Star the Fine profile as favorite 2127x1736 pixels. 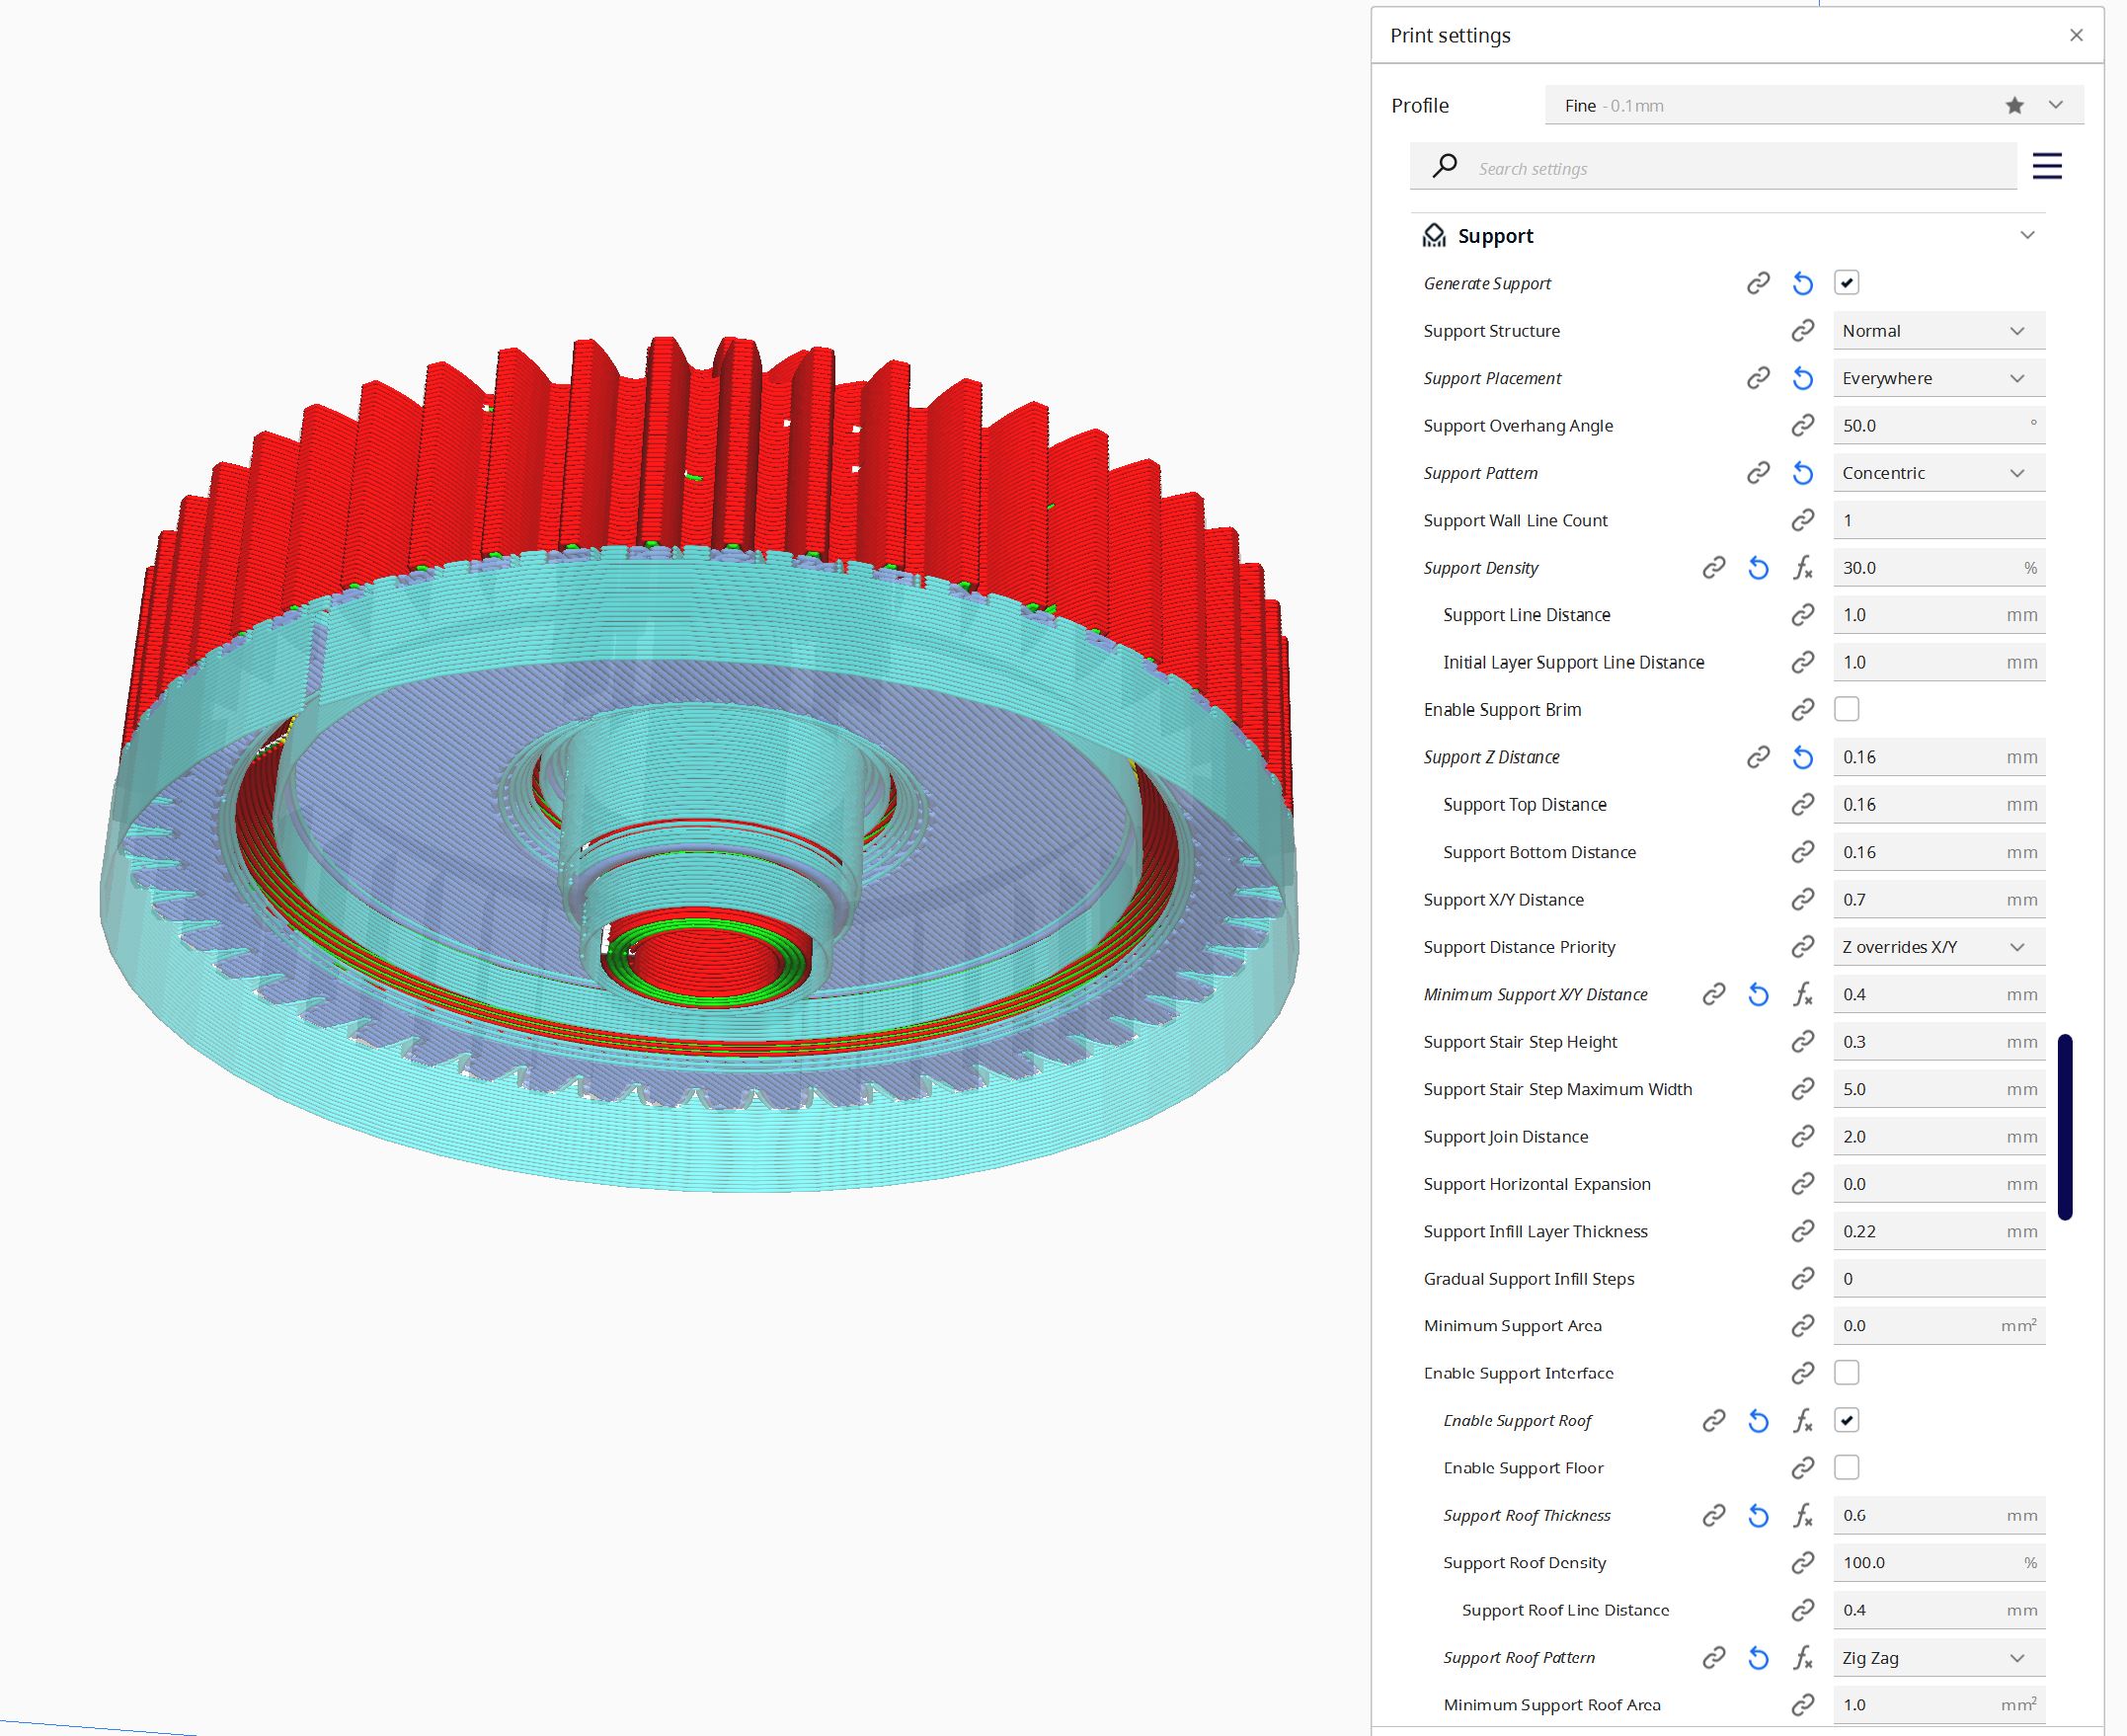2013,104
